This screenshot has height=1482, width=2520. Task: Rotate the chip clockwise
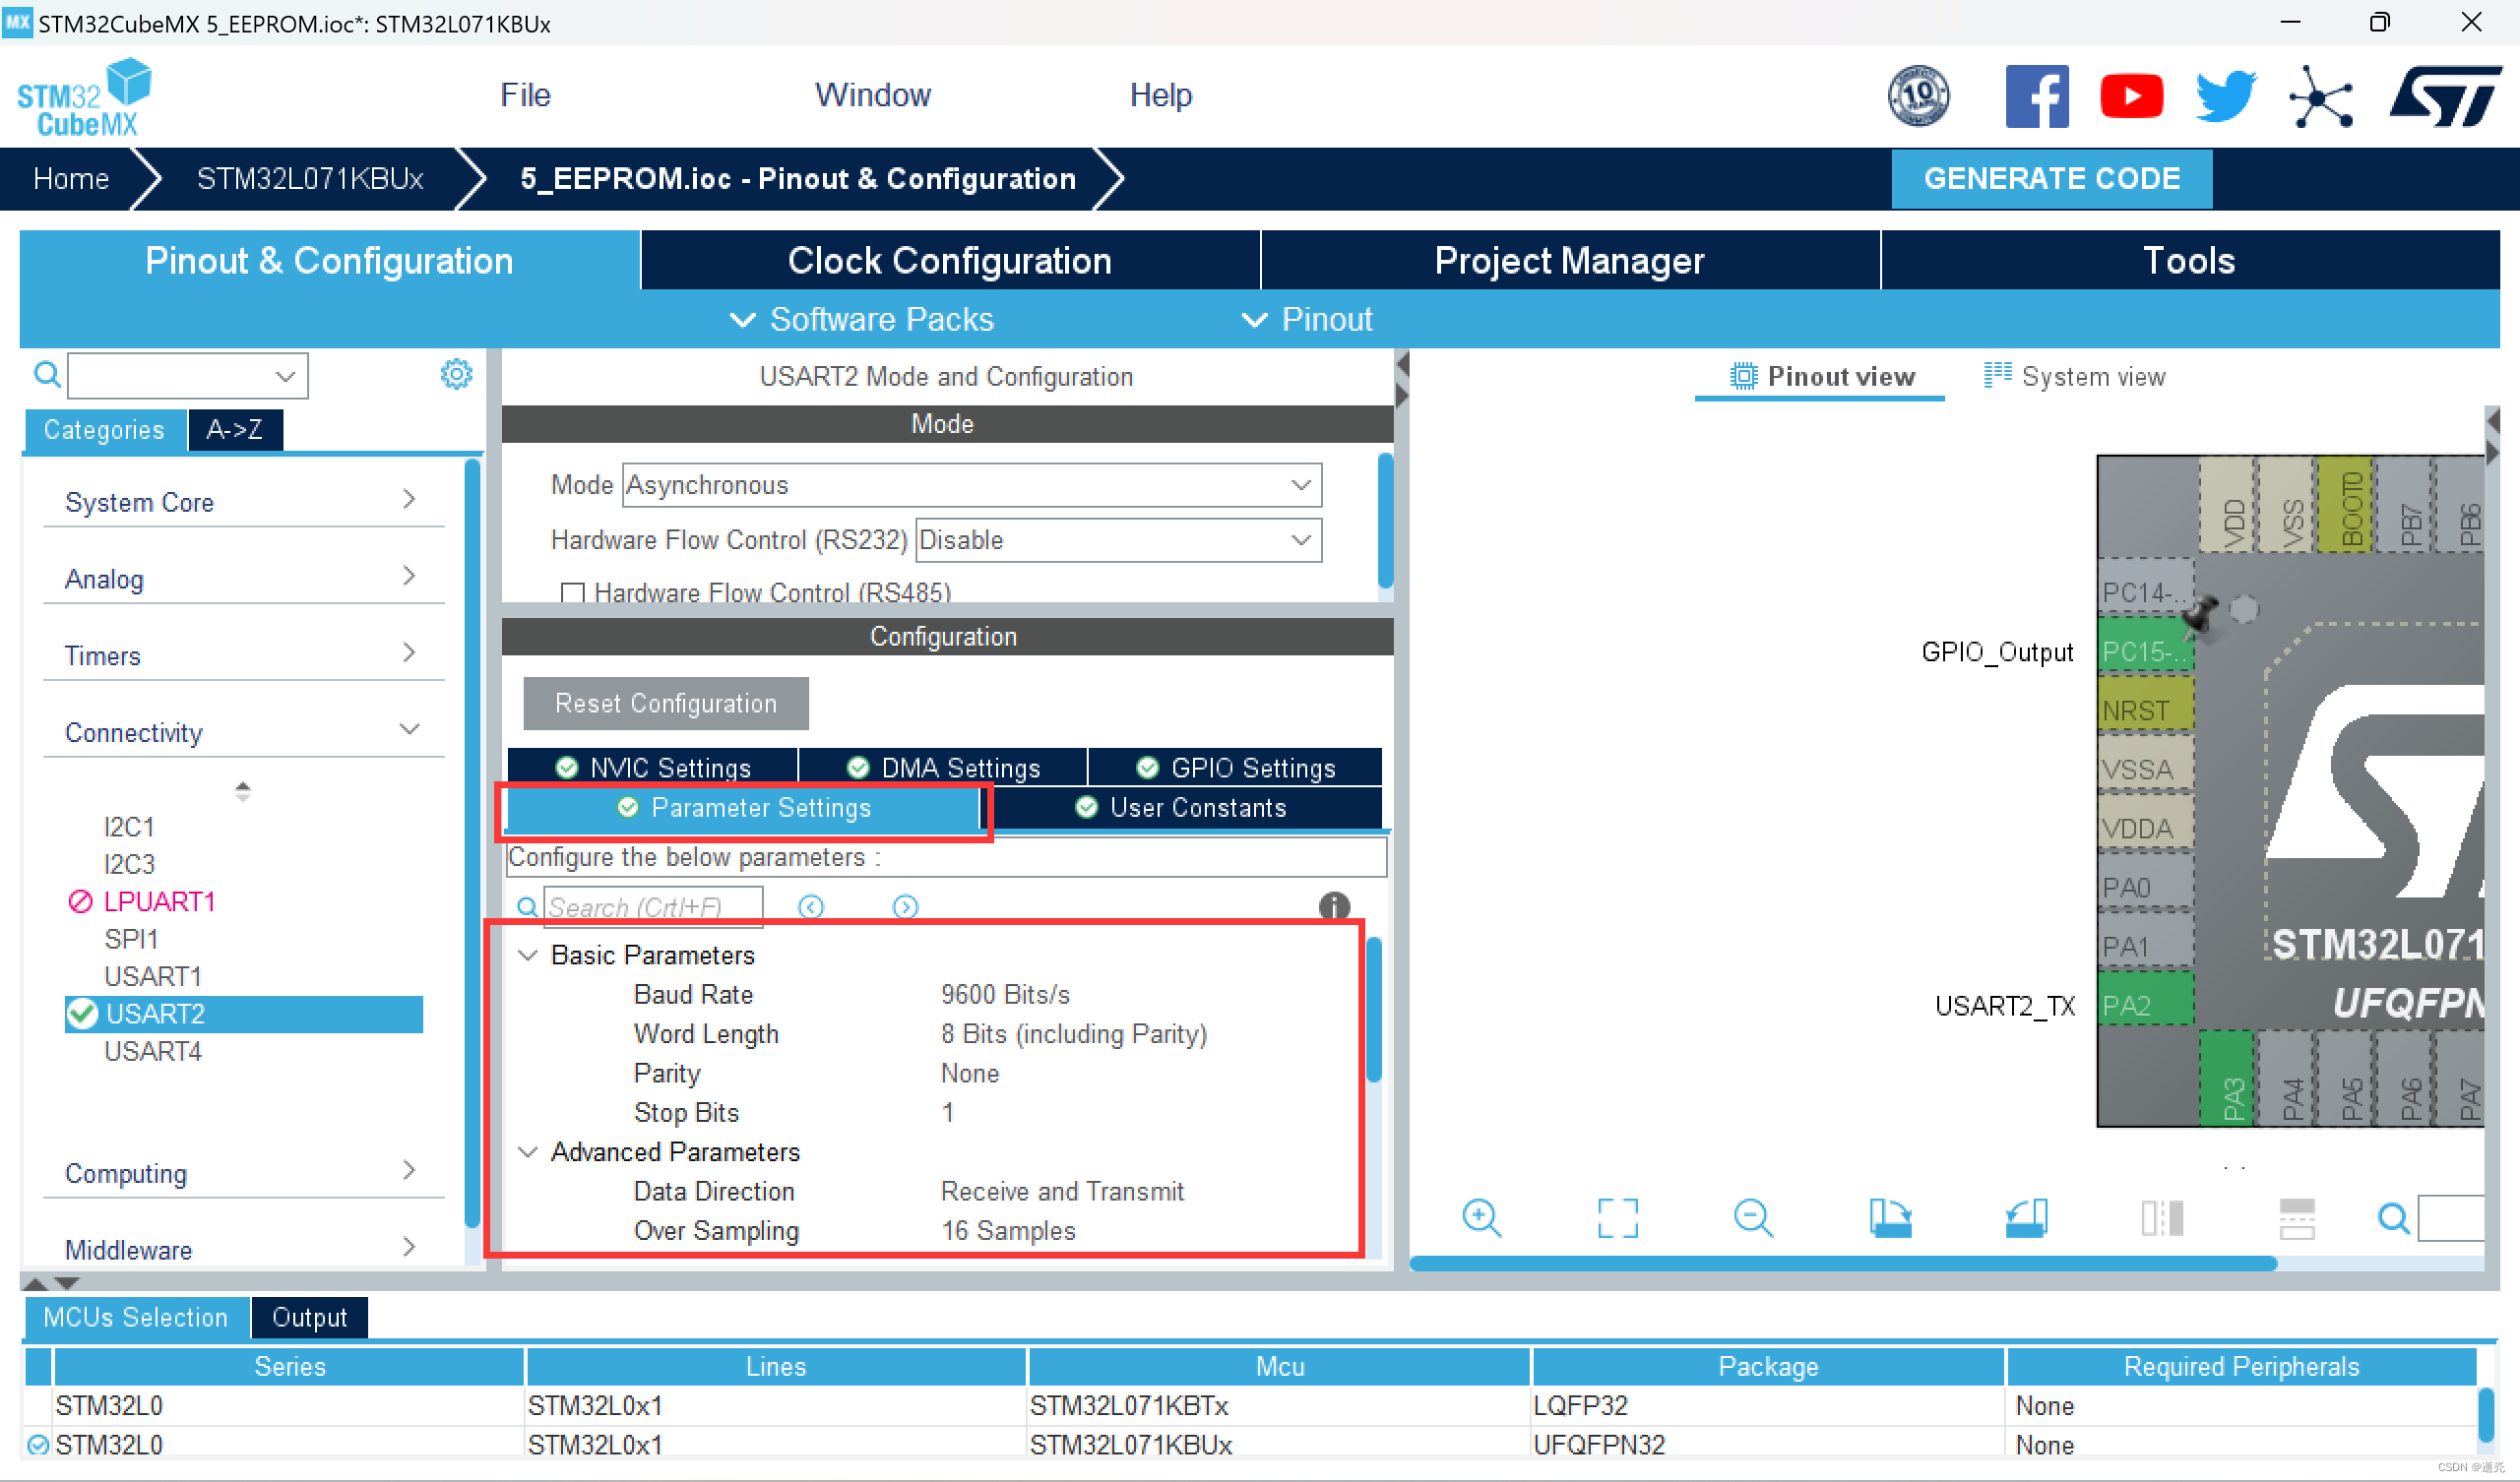[1890, 1218]
